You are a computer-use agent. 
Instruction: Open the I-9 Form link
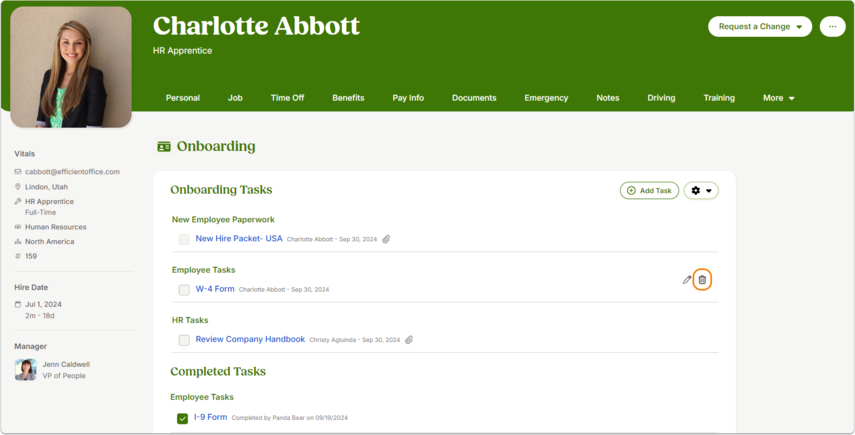tap(210, 417)
